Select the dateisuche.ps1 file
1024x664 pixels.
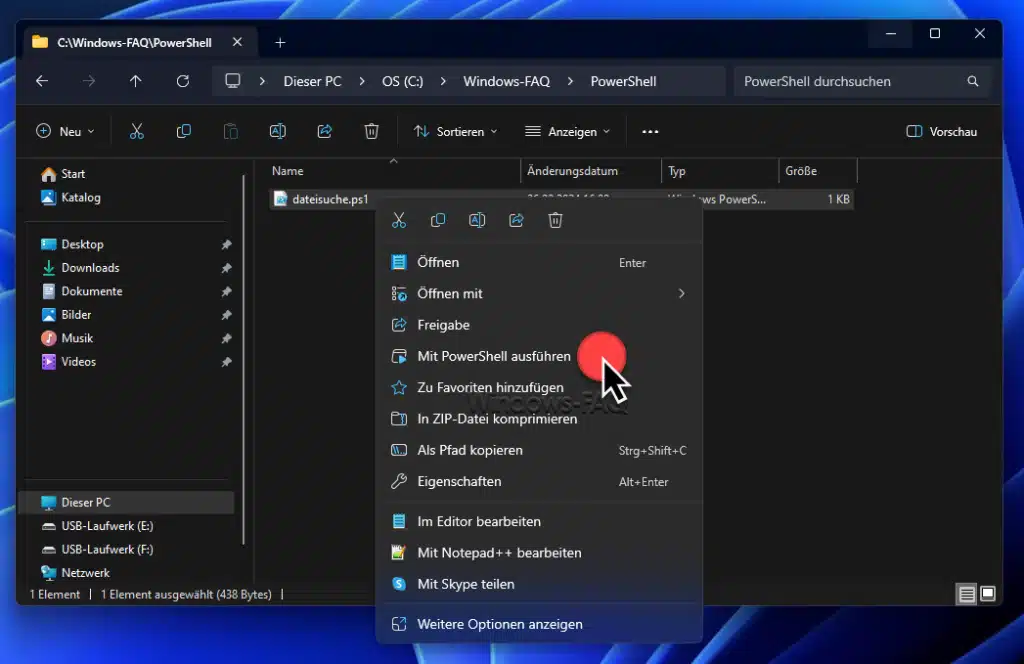pos(321,199)
